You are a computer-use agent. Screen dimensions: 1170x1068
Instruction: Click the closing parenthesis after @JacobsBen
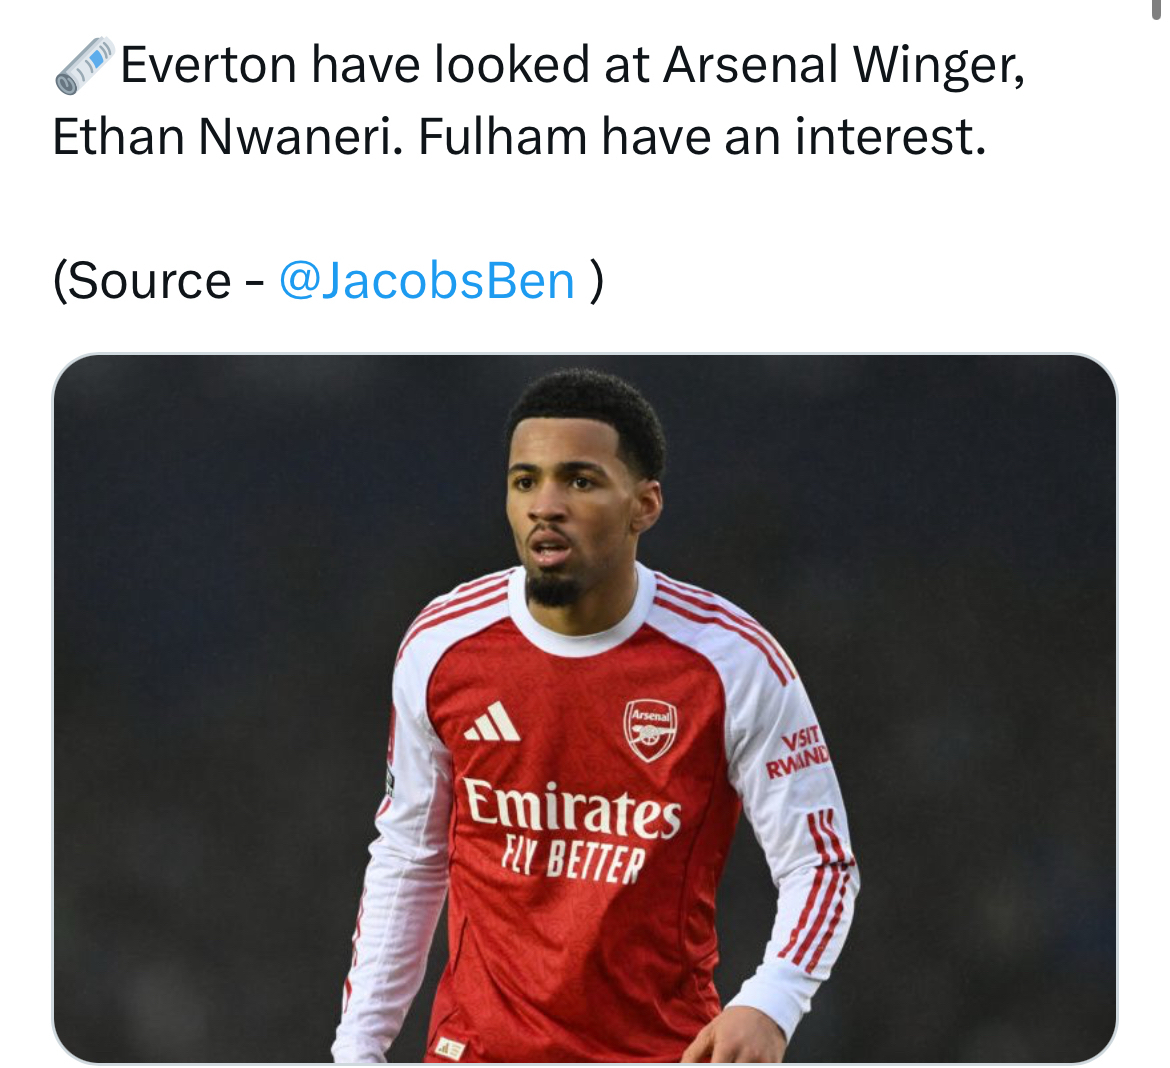[597, 281]
